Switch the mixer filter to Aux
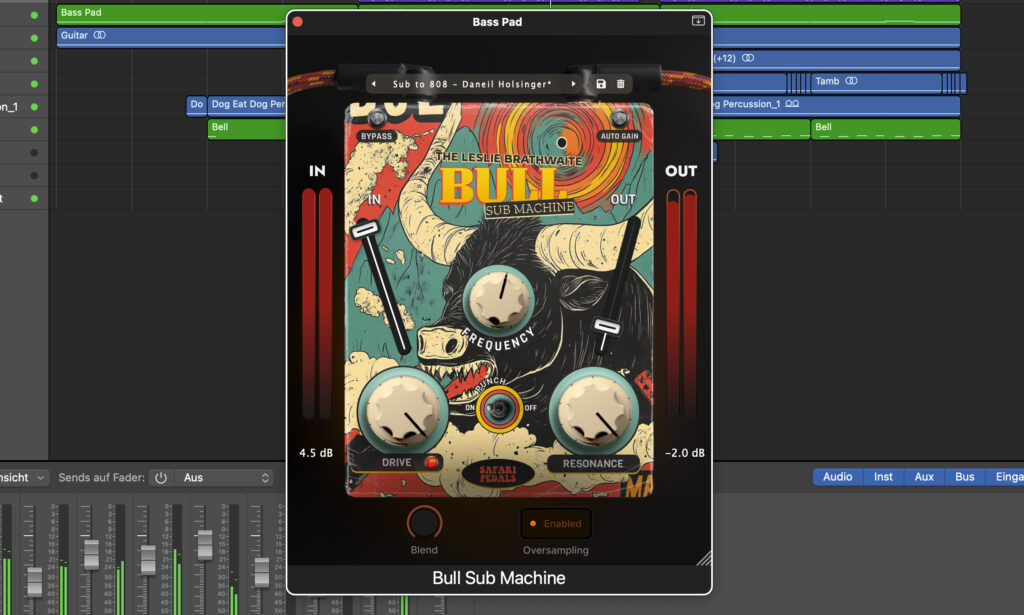Screen dimensions: 1024x615 923,477
